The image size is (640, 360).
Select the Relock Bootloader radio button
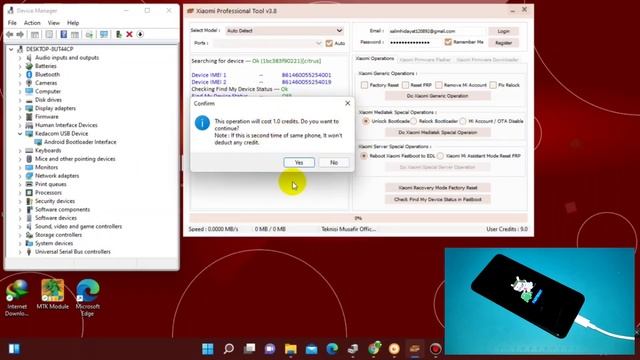pos(413,121)
